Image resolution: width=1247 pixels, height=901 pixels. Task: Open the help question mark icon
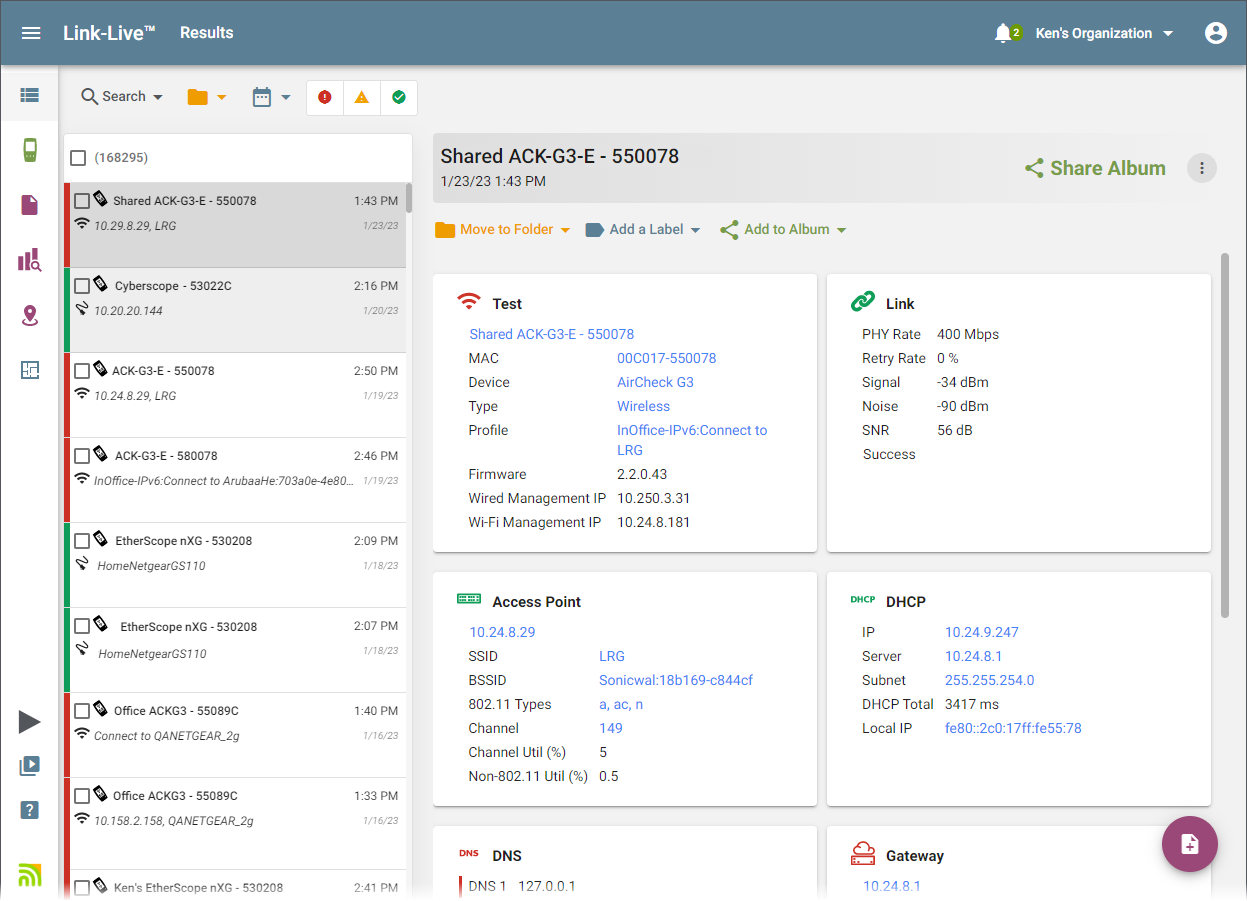click(x=29, y=810)
